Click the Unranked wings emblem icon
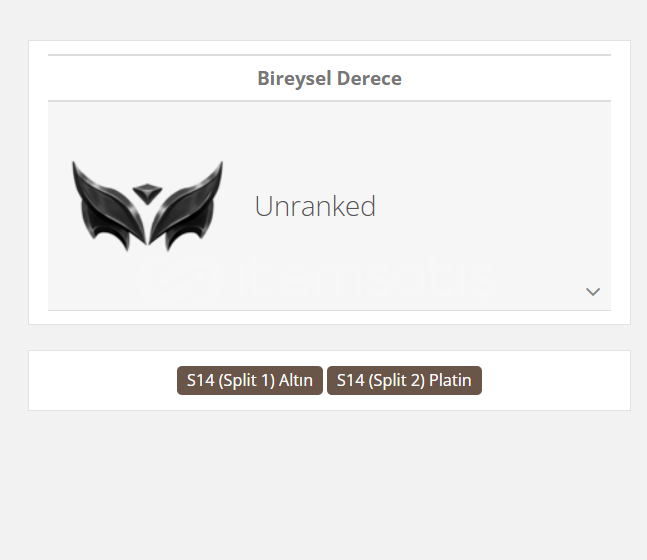 tap(147, 206)
